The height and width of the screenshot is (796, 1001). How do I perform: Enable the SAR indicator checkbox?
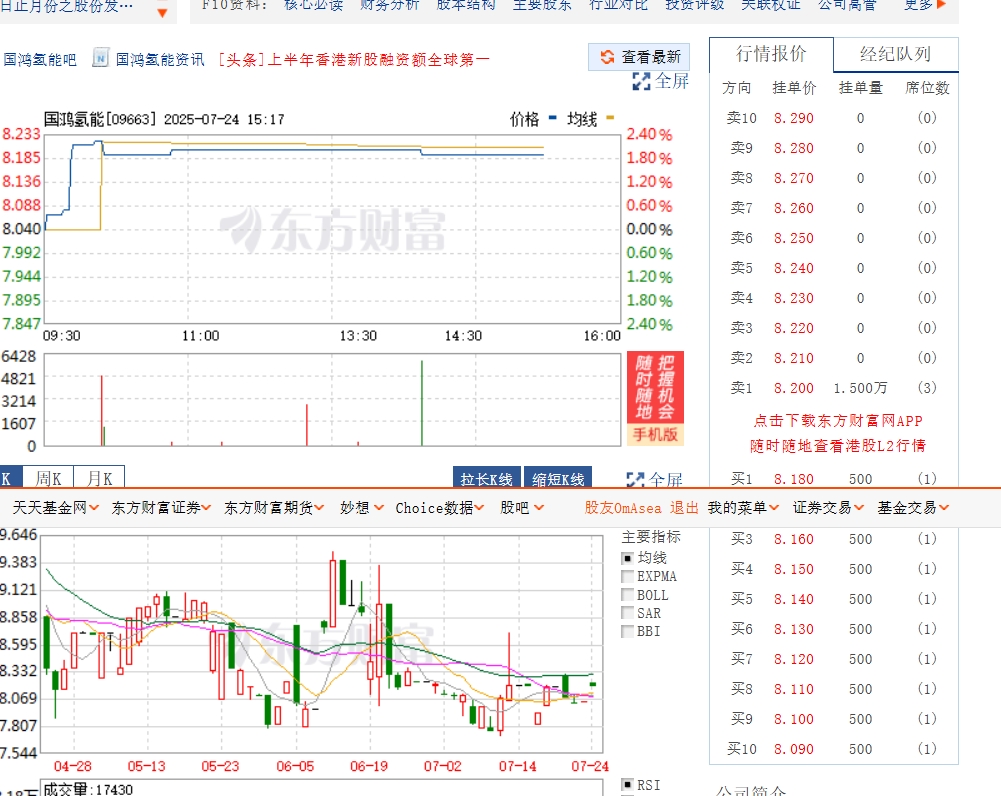(x=628, y=613)
